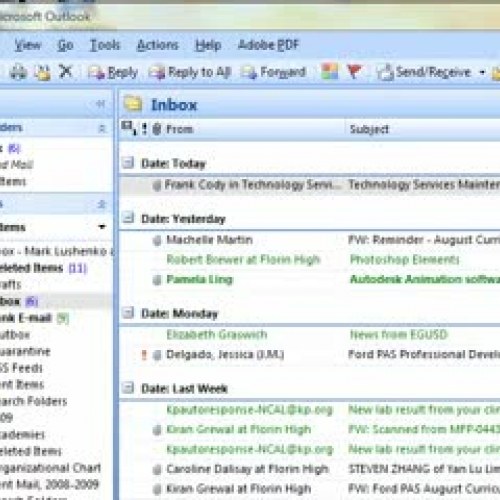Select the Deleted Items (11) folder
The image size is (500, 500).
[x=43, y=268]
